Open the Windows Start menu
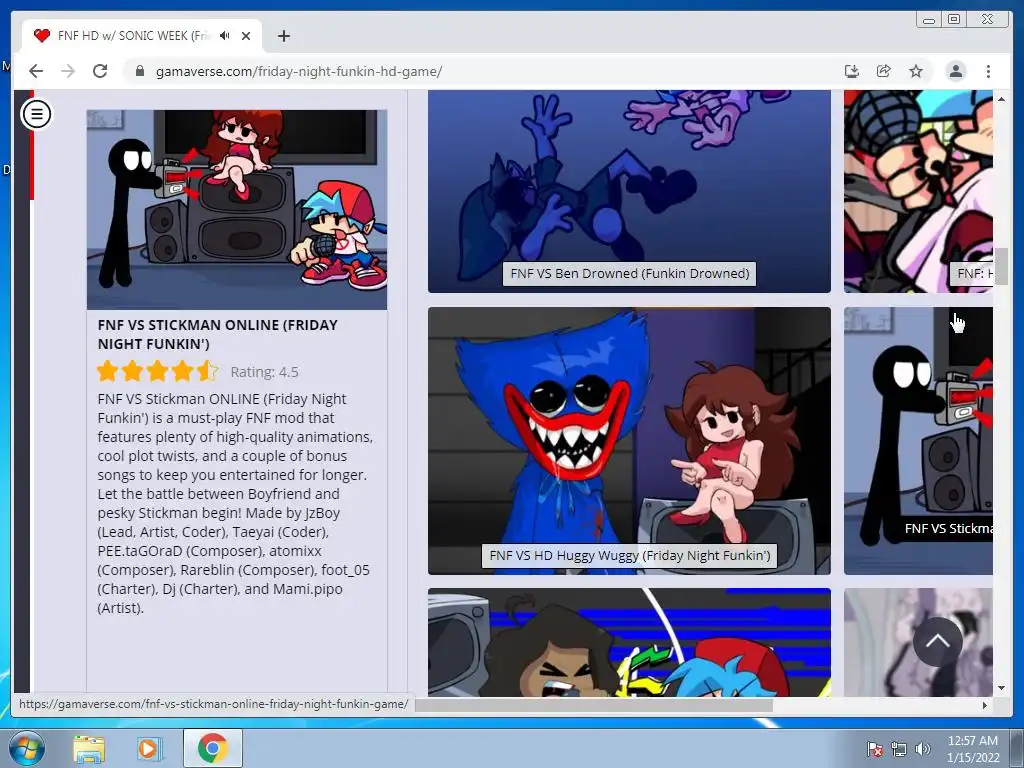The height and width of the screenshot is (768, 1024). coord(26,748)
